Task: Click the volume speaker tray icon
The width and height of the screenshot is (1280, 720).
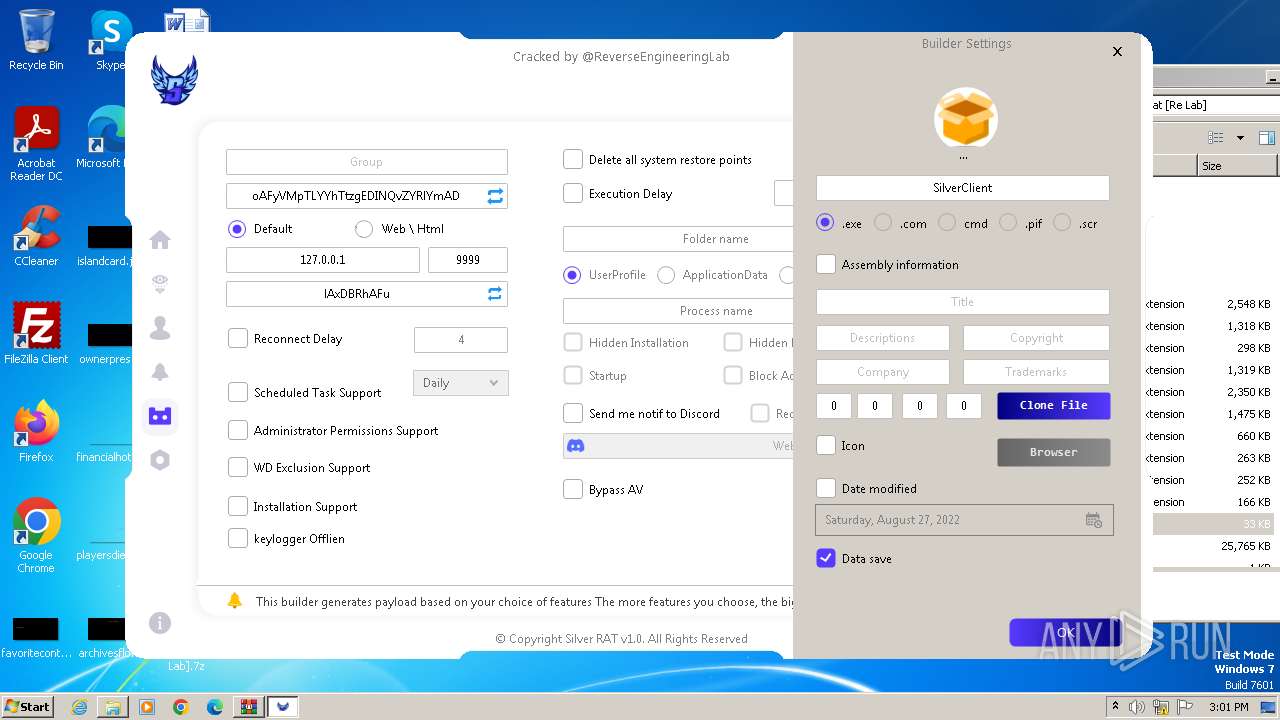Action: click(1137, 707)
